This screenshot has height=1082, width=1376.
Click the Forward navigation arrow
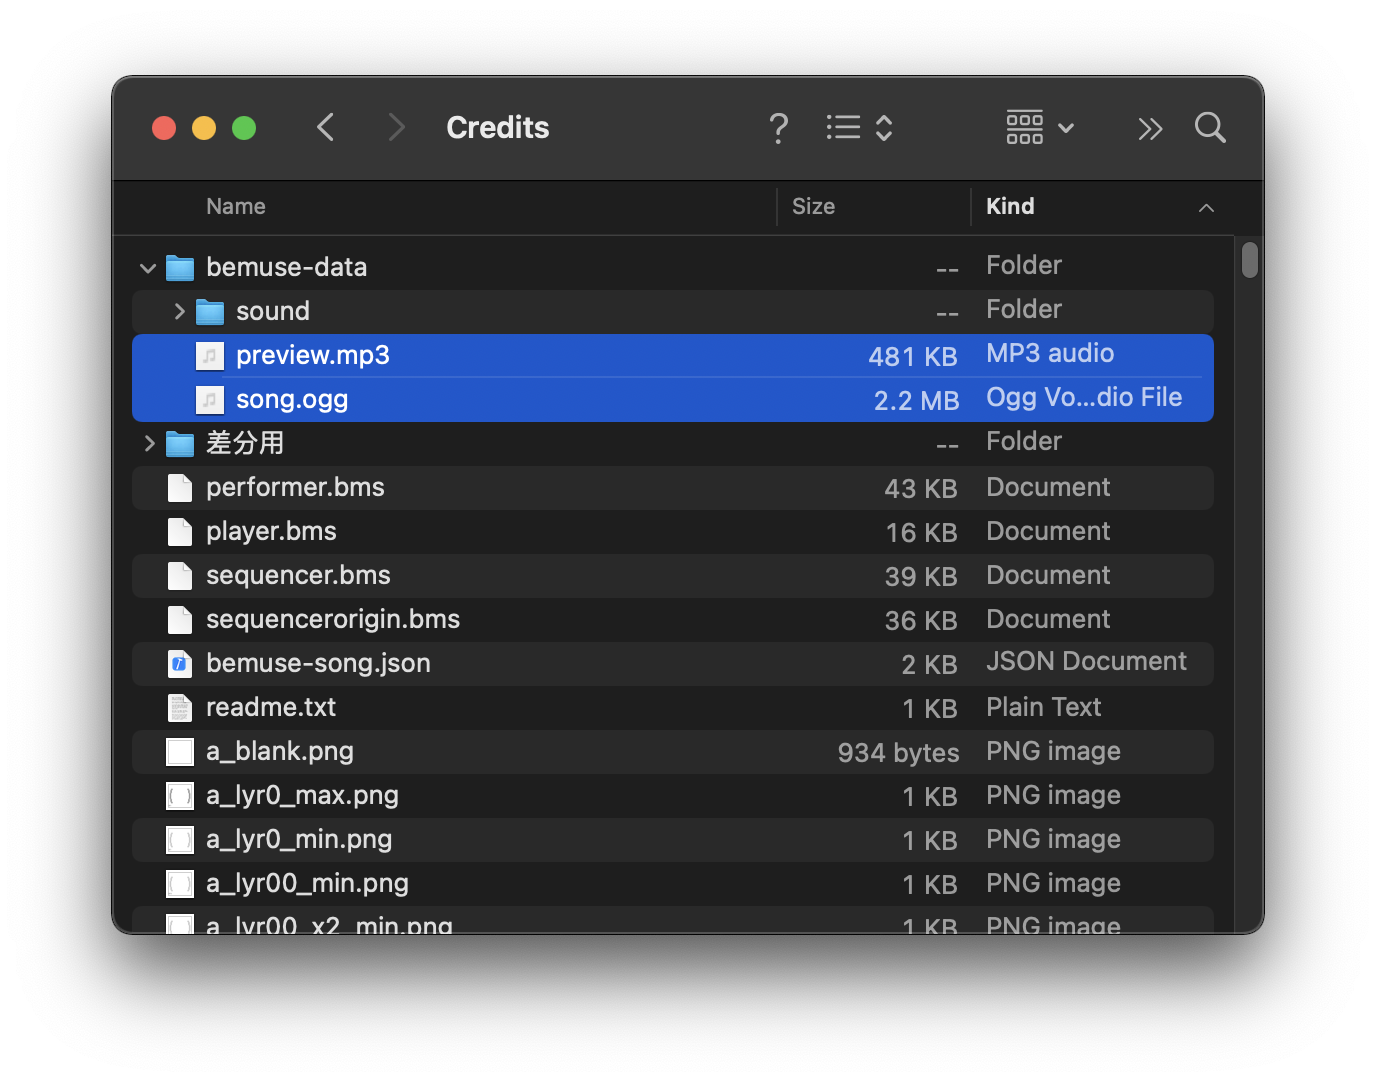pos(396,127)
